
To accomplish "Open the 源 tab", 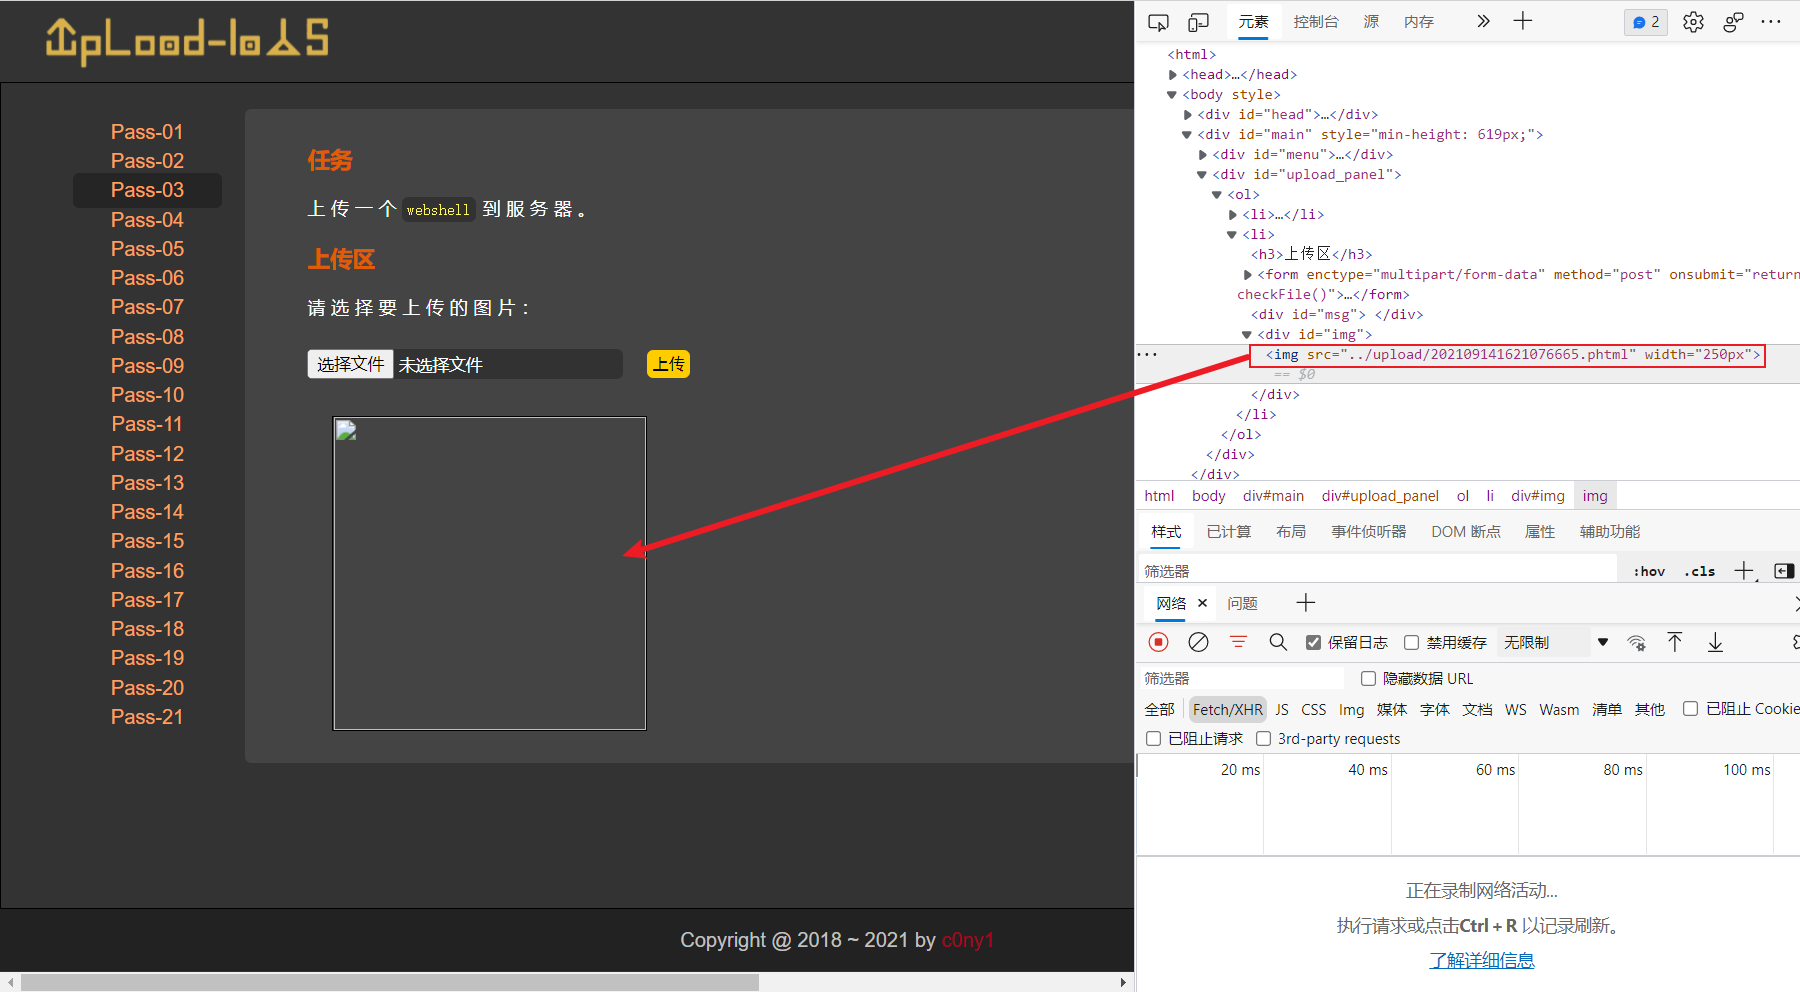I will tap(1371, 22).
